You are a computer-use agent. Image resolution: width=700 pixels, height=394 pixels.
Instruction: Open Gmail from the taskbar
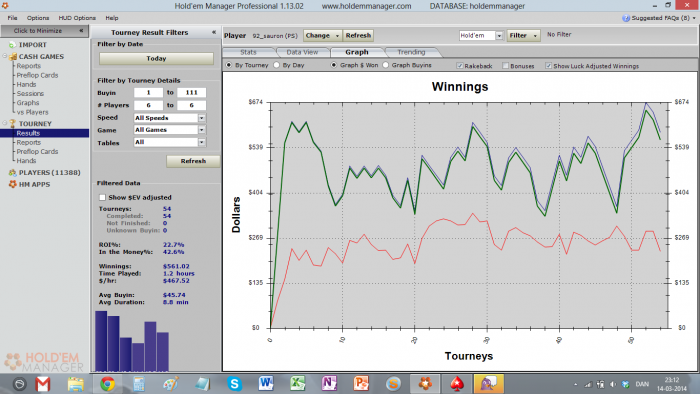pyautogui.click(x=43, y=384)
